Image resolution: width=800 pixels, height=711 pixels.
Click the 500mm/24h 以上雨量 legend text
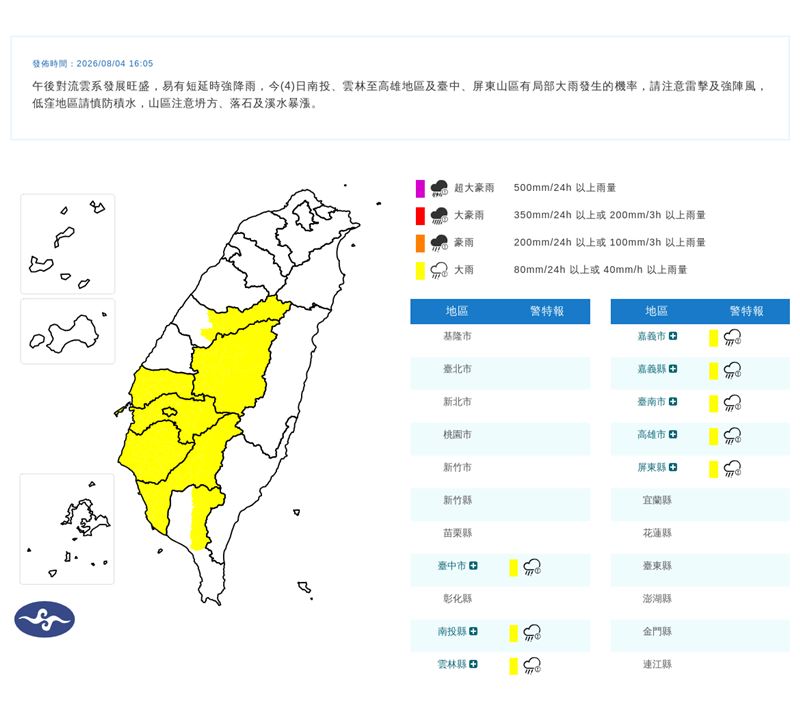pos(564,188)
